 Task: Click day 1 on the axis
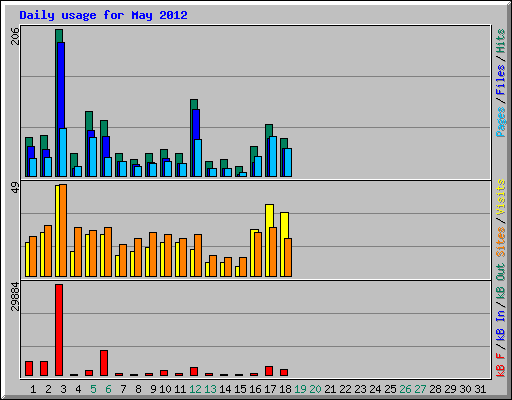33,389
